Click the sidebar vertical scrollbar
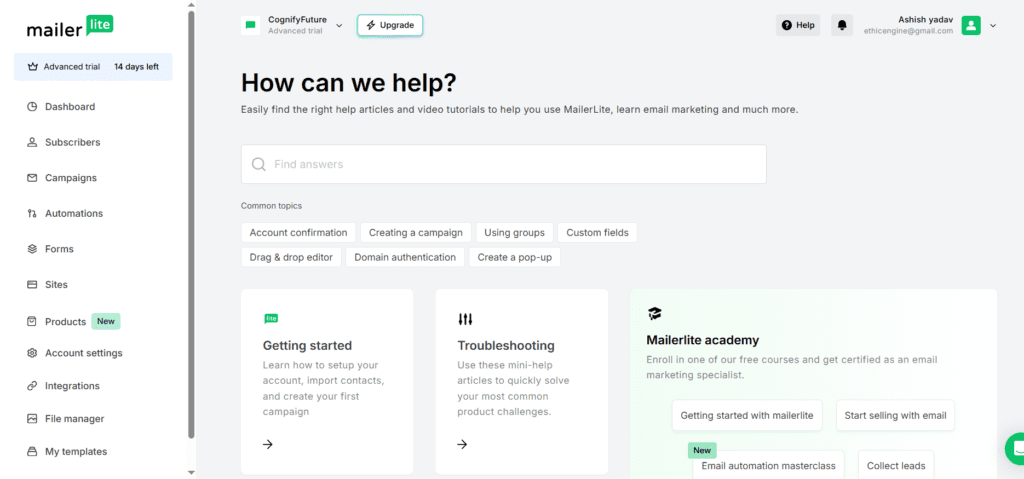This screenshot has height=479, width=1024. tap(191, 224)
